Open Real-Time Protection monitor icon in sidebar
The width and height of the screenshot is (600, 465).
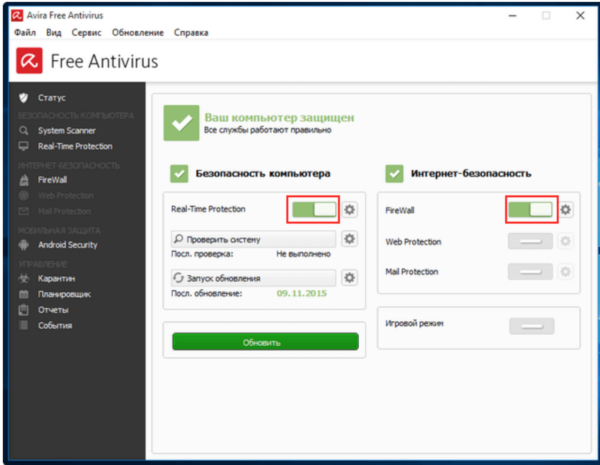tap(24, 146)
